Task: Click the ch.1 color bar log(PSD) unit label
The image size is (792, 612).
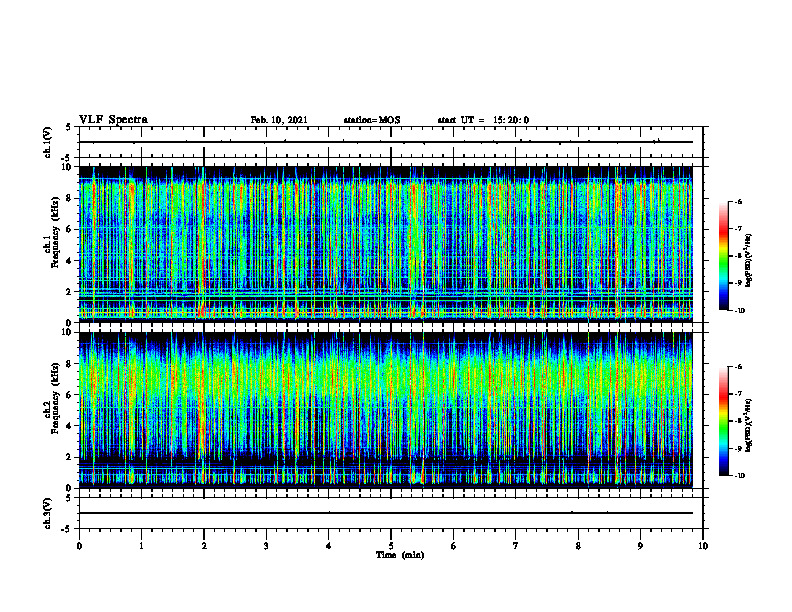Action: point(750,261)
